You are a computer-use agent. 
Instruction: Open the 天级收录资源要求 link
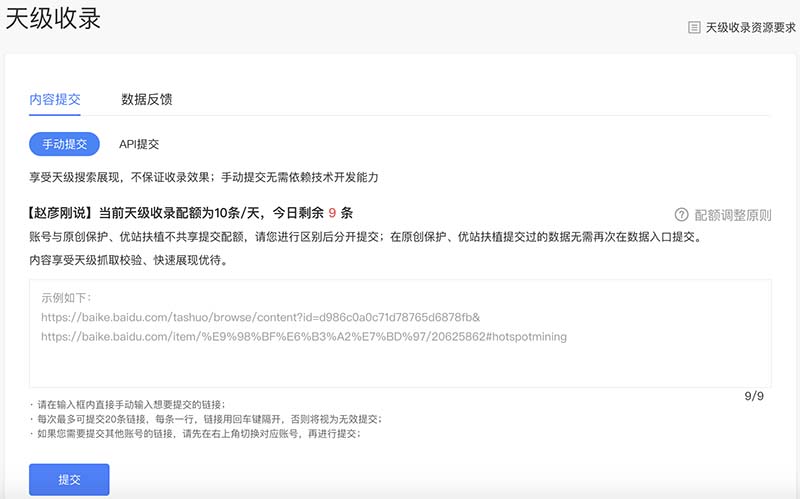coord(746,28)
